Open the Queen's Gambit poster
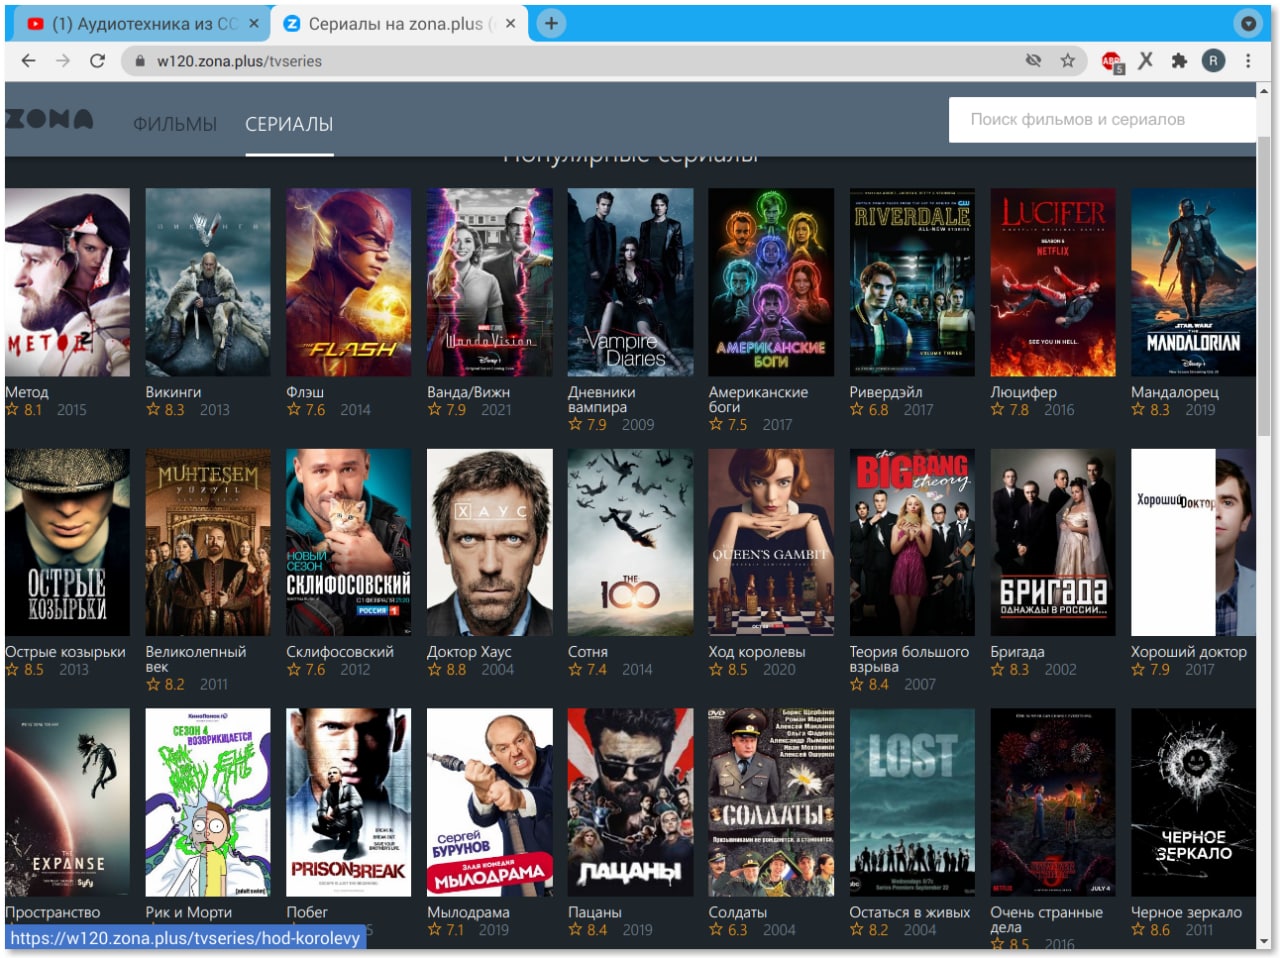 (x=771, y=542)
